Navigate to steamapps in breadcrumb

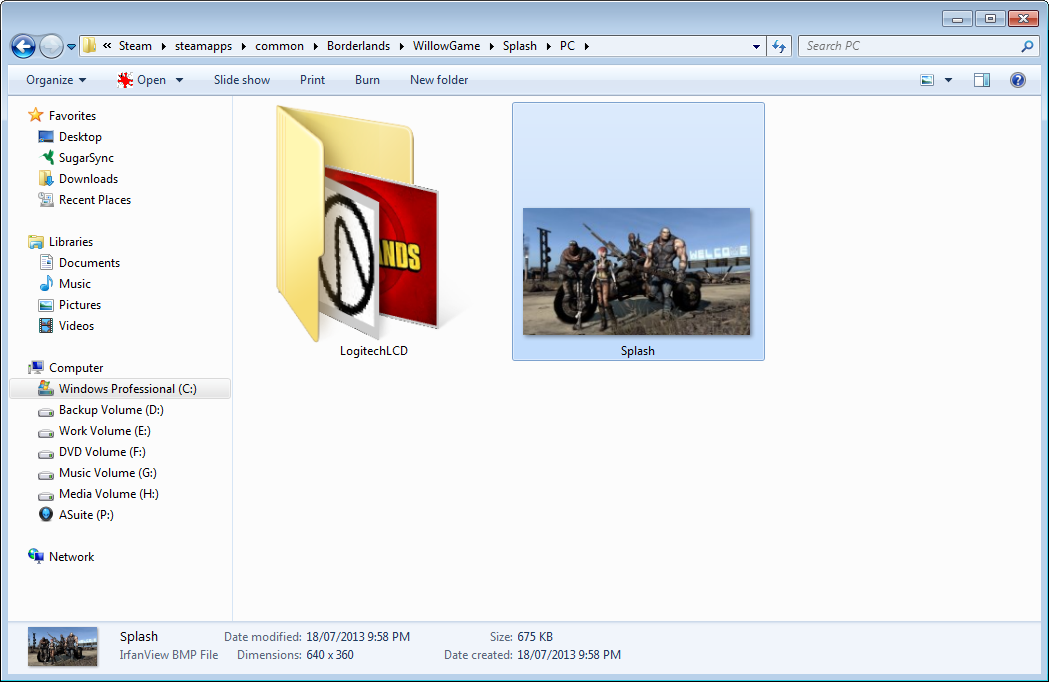click(203, 46)
